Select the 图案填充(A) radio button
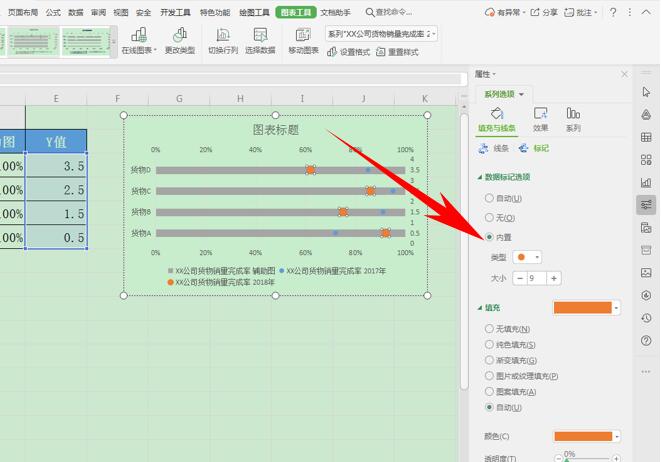661x462 pixels. [489, 392]
